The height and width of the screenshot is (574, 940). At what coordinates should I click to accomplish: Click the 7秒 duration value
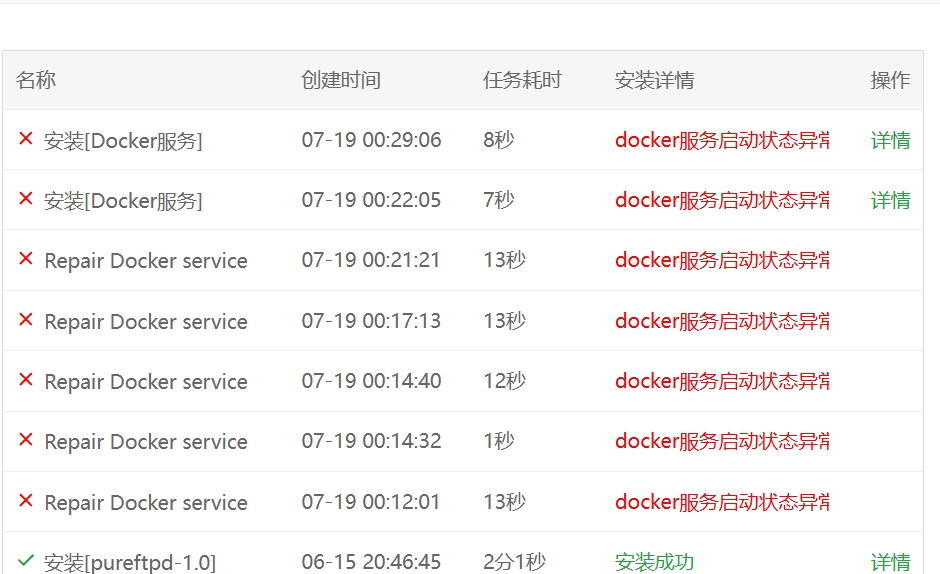[x=499, y=200]
